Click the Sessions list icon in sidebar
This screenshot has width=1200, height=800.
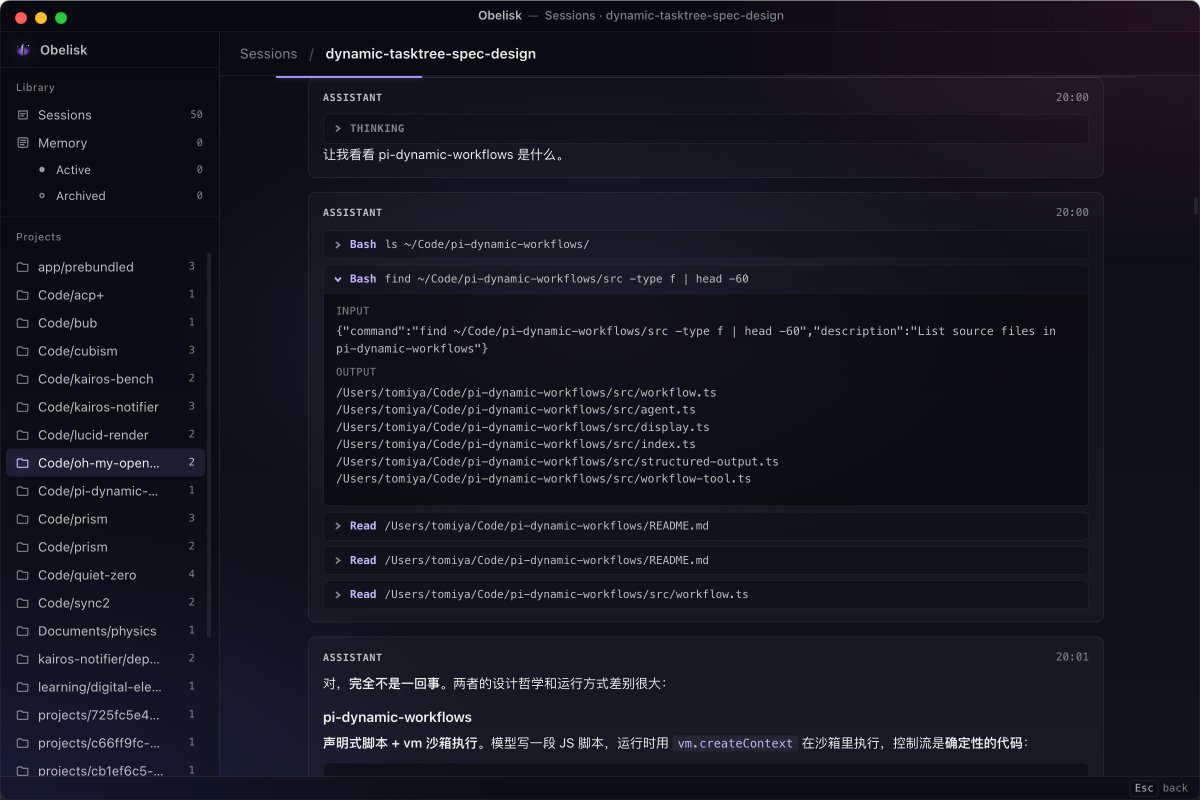click(x=23, y=115)
